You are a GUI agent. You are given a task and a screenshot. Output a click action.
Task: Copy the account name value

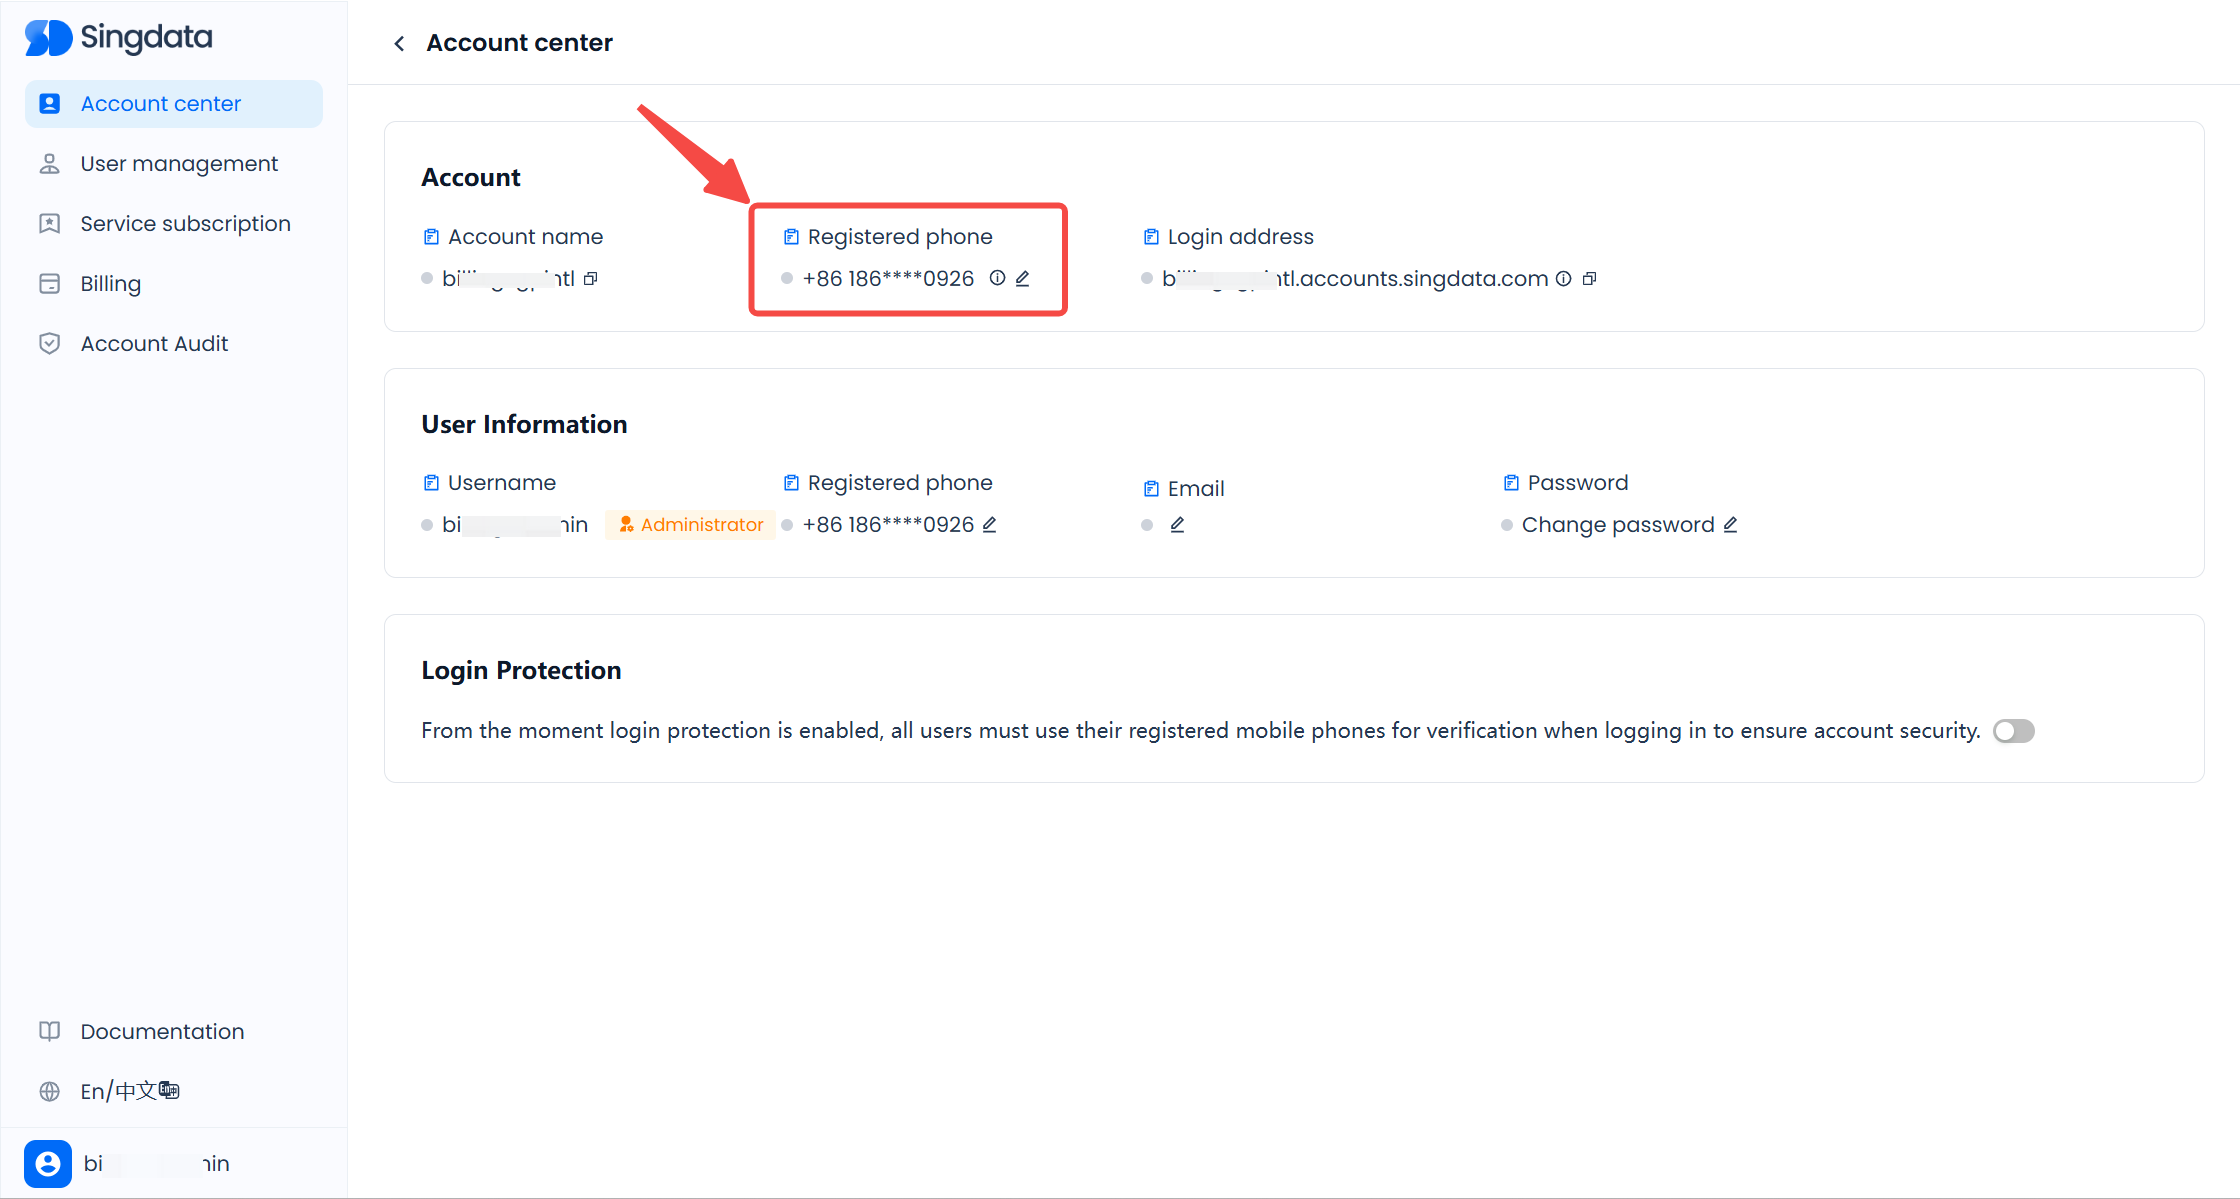click(x=591, y=279)
